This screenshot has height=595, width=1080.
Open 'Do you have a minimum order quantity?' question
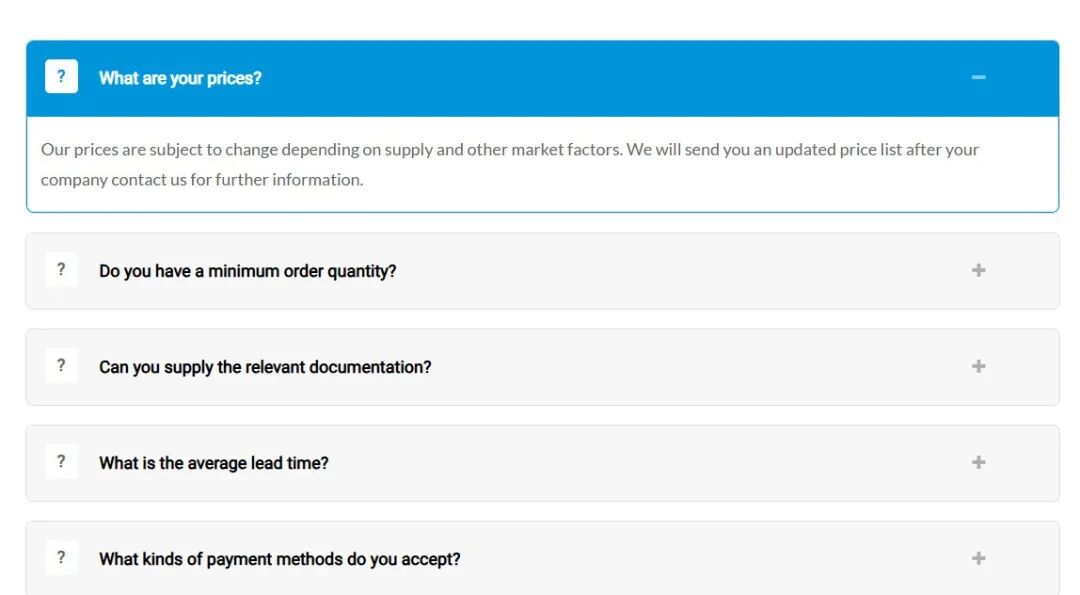[x=247, y=271]
